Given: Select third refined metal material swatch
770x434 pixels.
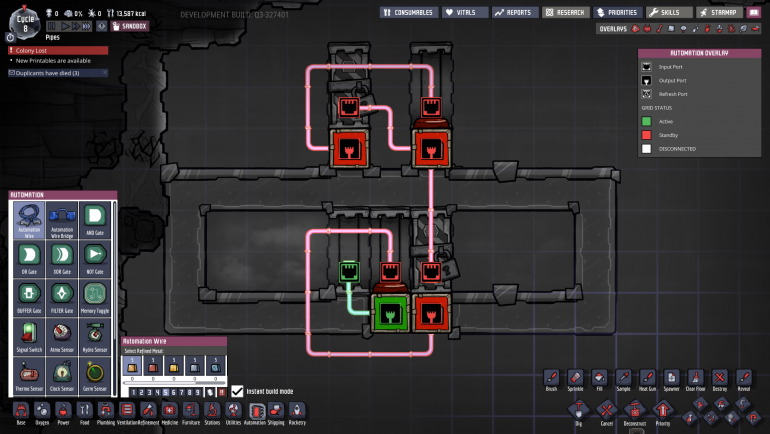Looking at the screenshot, I should pos(174,365).
